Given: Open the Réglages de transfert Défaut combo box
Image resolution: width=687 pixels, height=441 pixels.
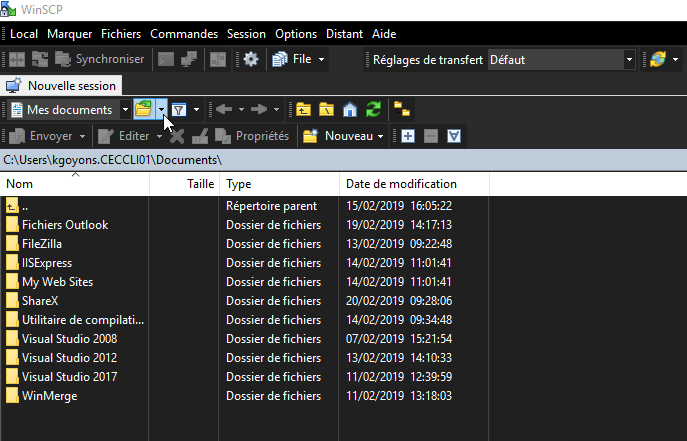Looking at the screenshot, I should point(560,59).
